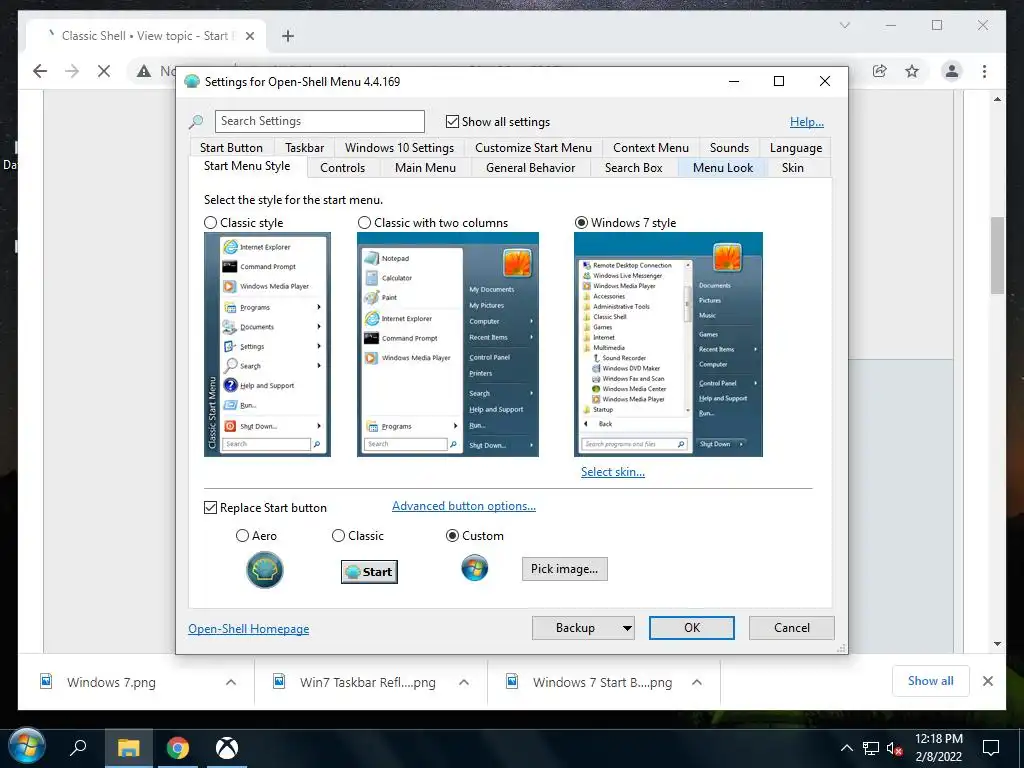
Task: Click Chrome's share page icon
Action: (x=880, y=71)
